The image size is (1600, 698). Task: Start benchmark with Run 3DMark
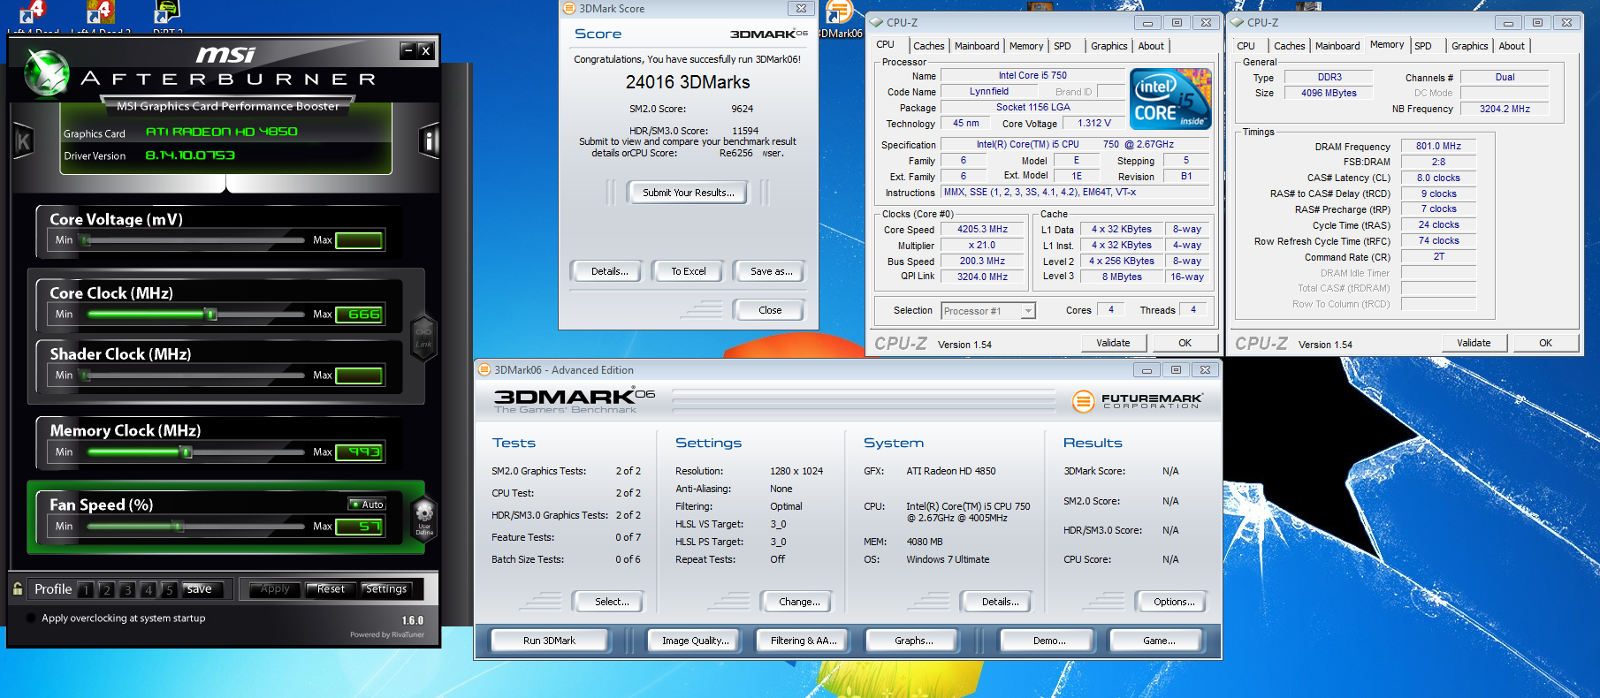tap(549, 640)
